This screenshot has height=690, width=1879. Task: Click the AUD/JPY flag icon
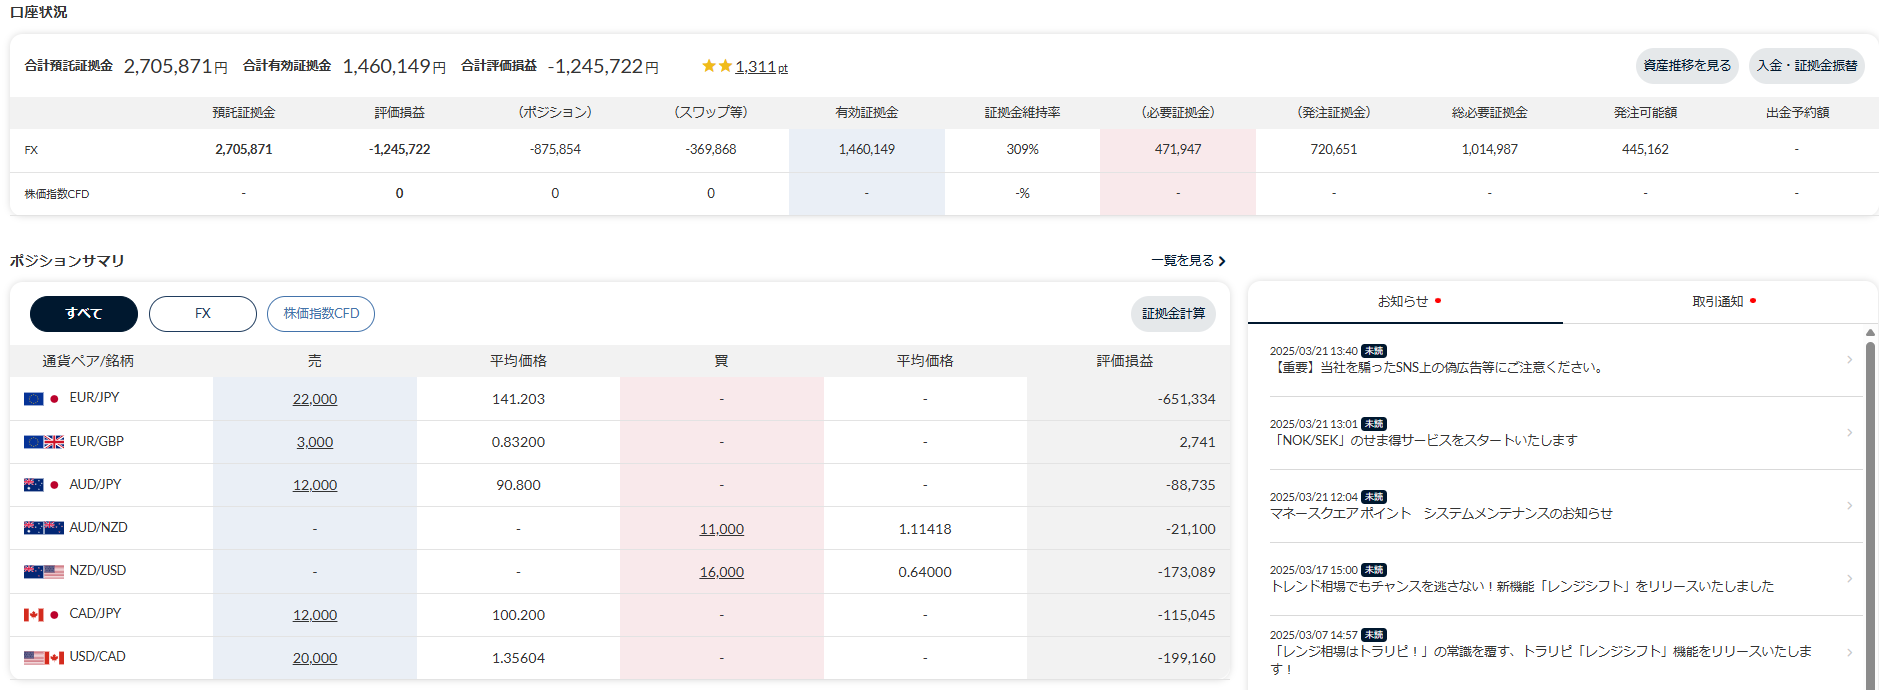(43, 485)
